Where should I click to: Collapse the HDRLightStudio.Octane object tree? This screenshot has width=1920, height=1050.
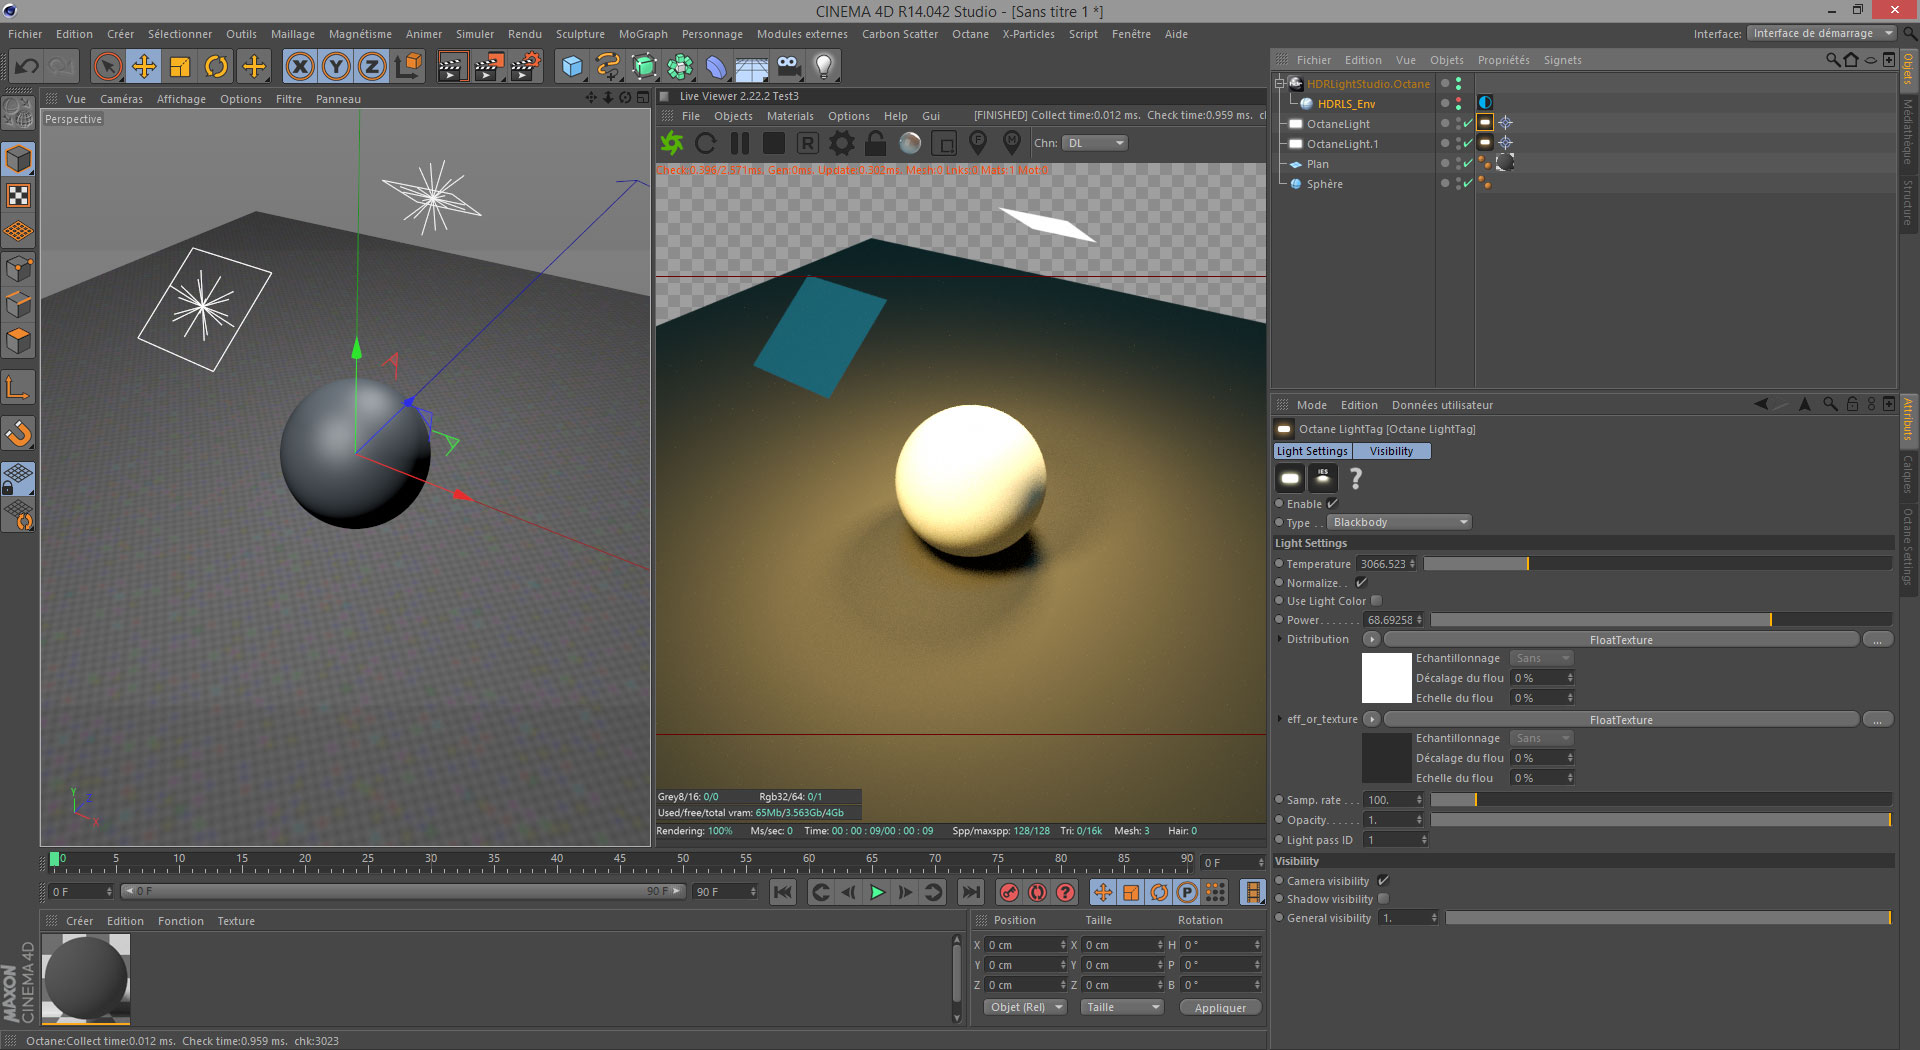point(1279,84)
